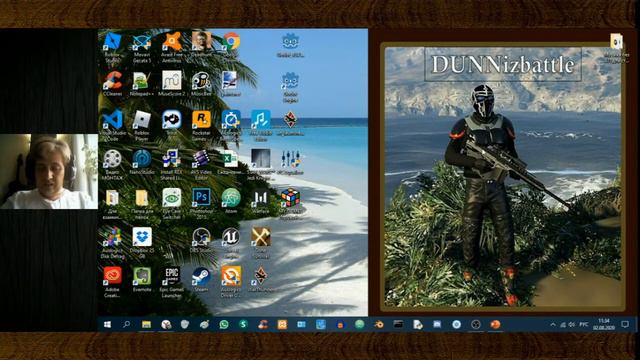640x360 pixels.
Task: Open the notification center icon
Action: tap(624, 324)
